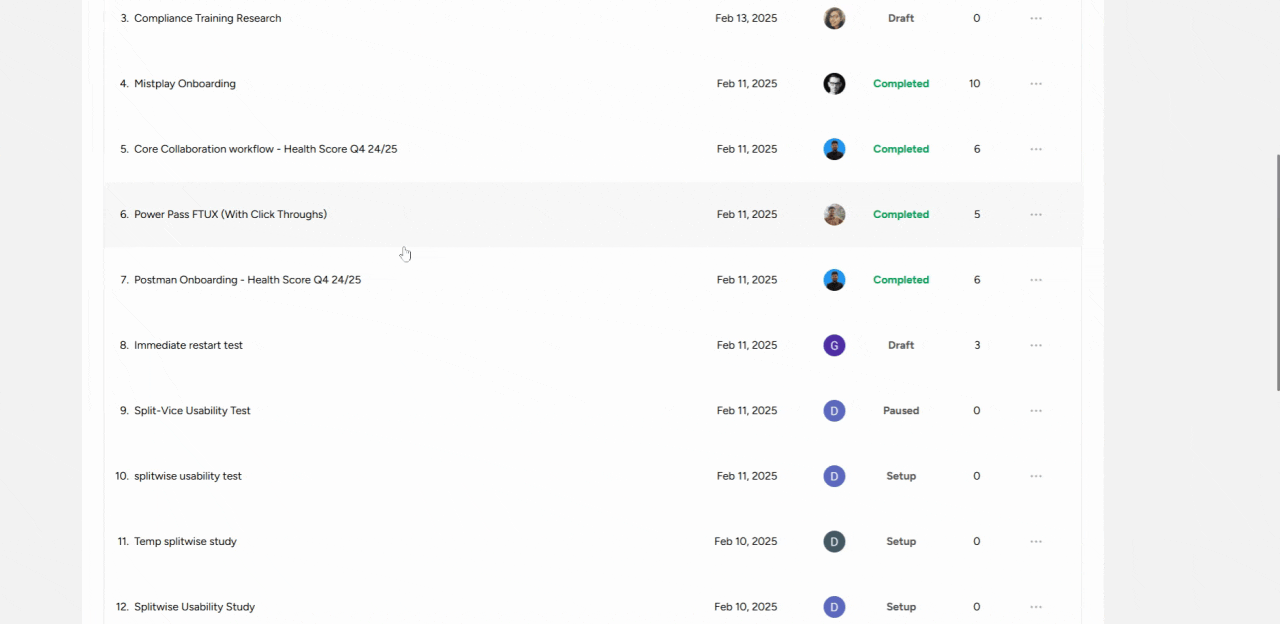Click ellipsis for Core Collaboration workflow row
The image size is (1280, 624).
click(1036, 149)
